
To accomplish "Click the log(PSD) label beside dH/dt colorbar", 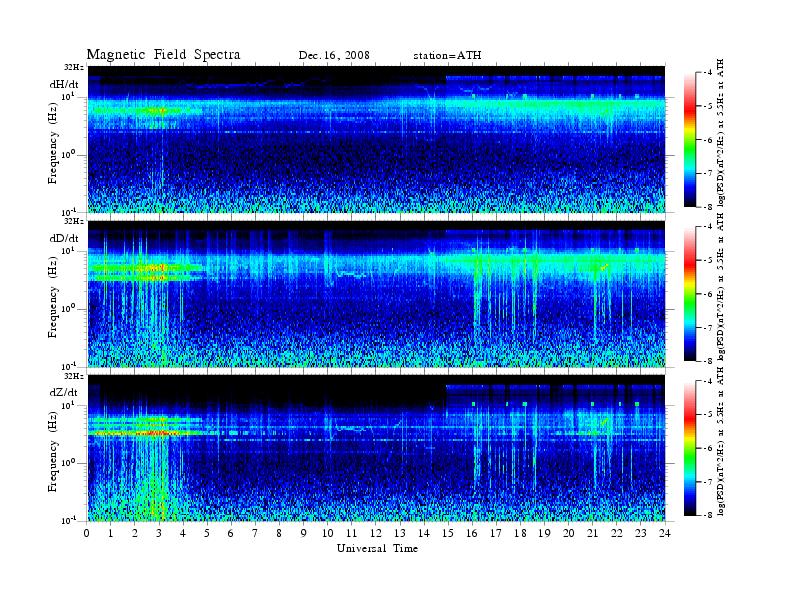I will (721, 134).
